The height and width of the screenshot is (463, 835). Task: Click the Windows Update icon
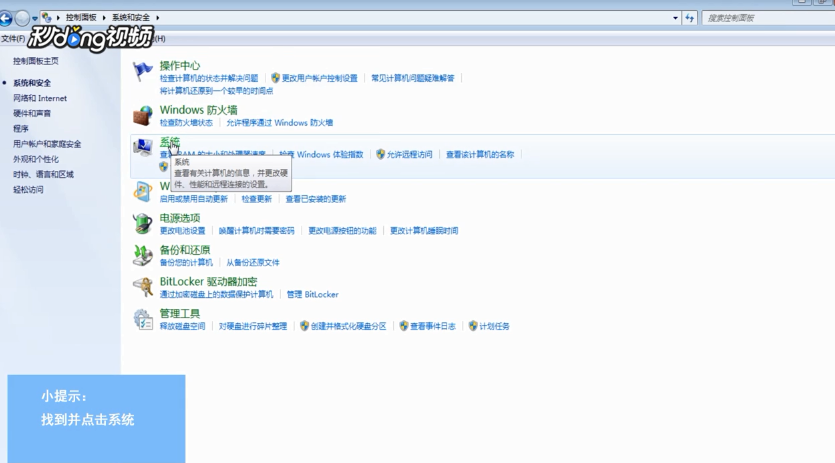(x=142, y=192)
